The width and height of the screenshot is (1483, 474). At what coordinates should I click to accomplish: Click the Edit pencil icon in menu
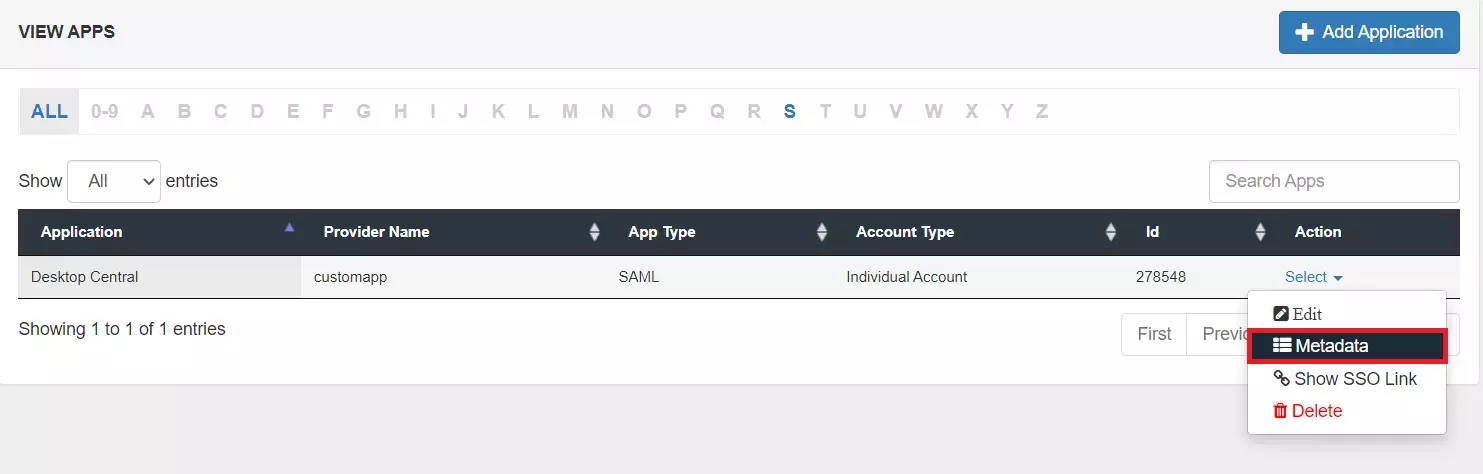[1281, 314]
